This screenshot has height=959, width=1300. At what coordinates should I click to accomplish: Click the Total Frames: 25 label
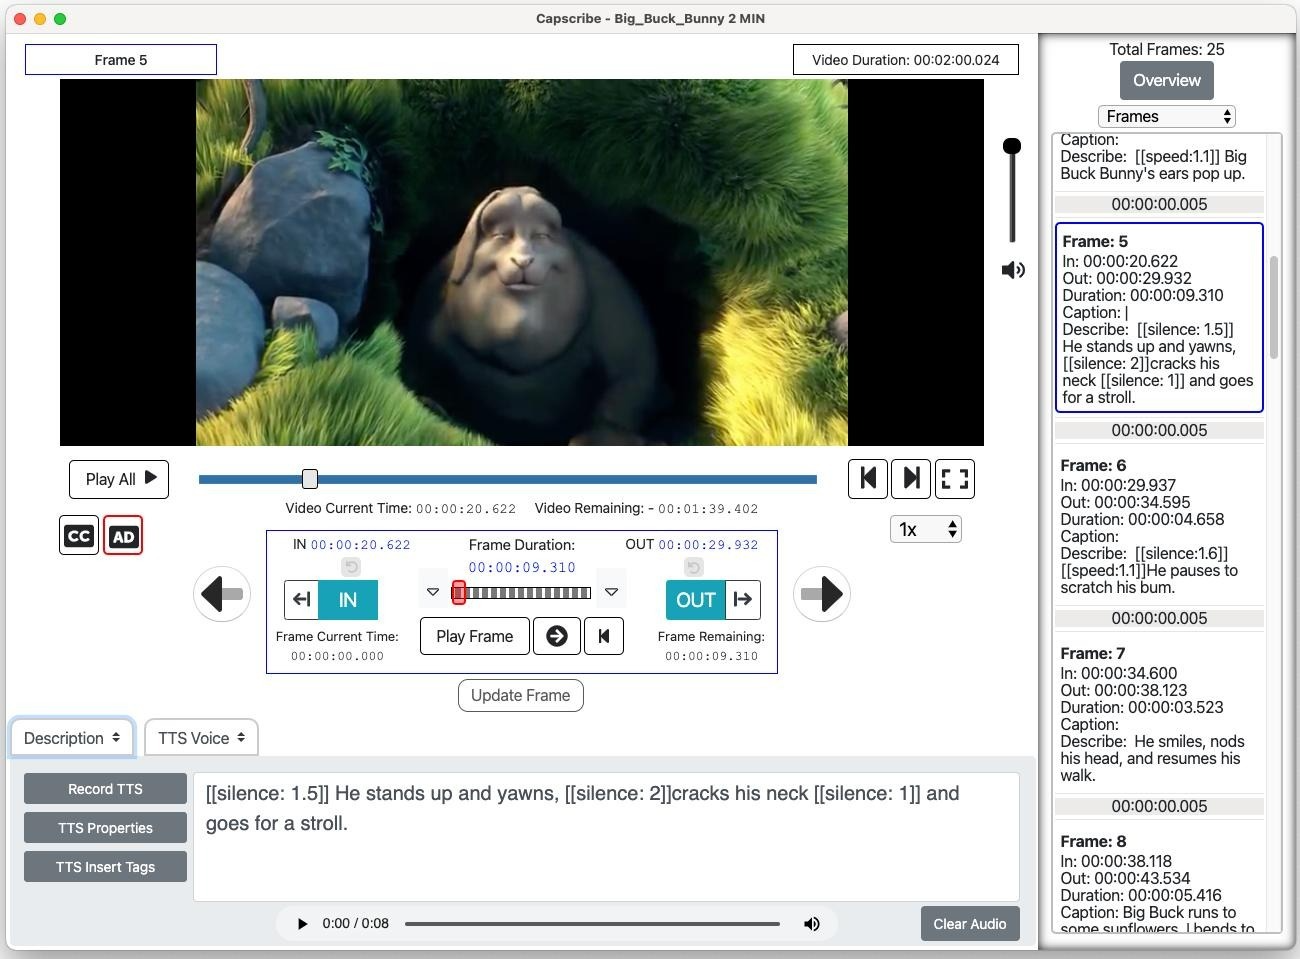[1167, 49]
